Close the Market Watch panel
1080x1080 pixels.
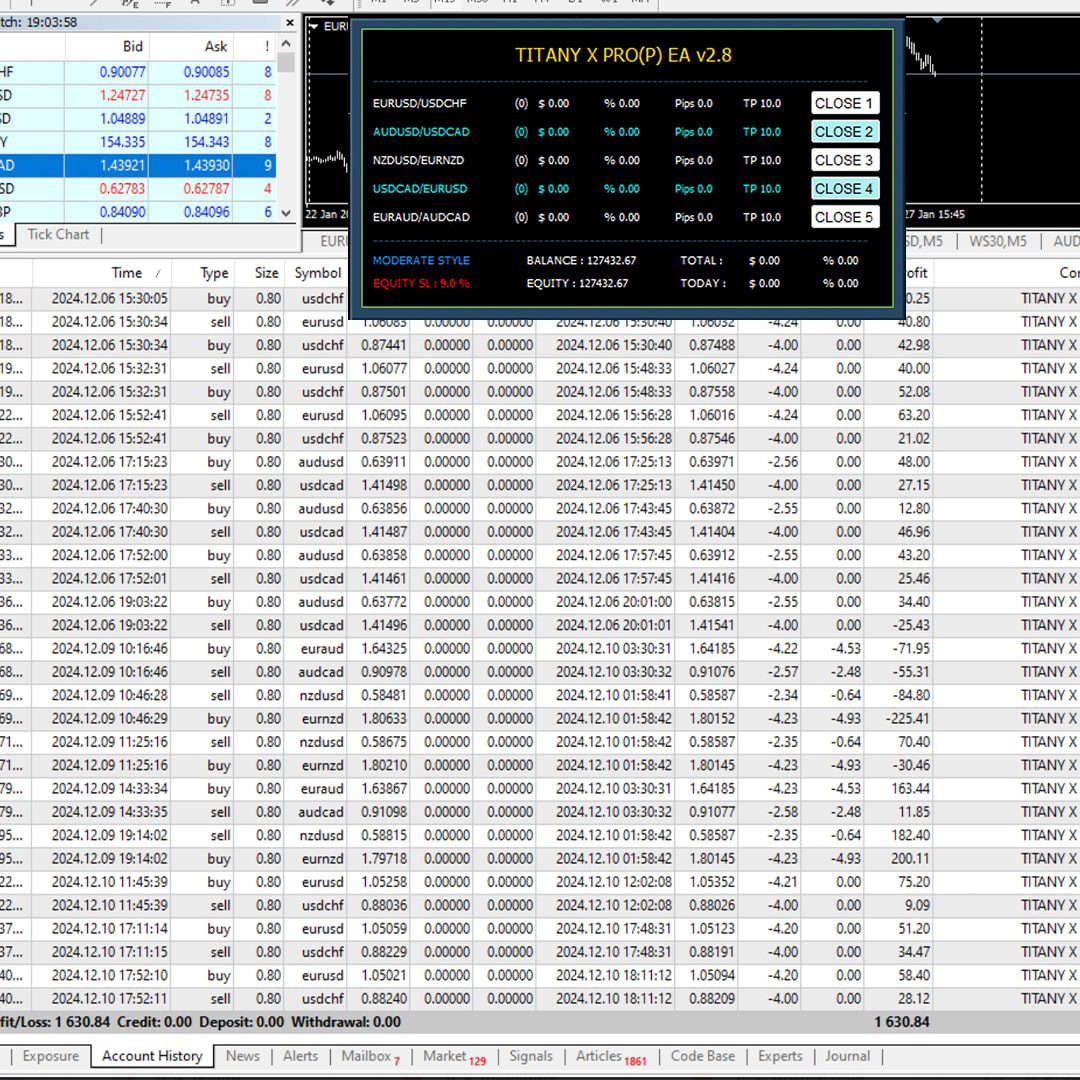(x=290, y=22)
